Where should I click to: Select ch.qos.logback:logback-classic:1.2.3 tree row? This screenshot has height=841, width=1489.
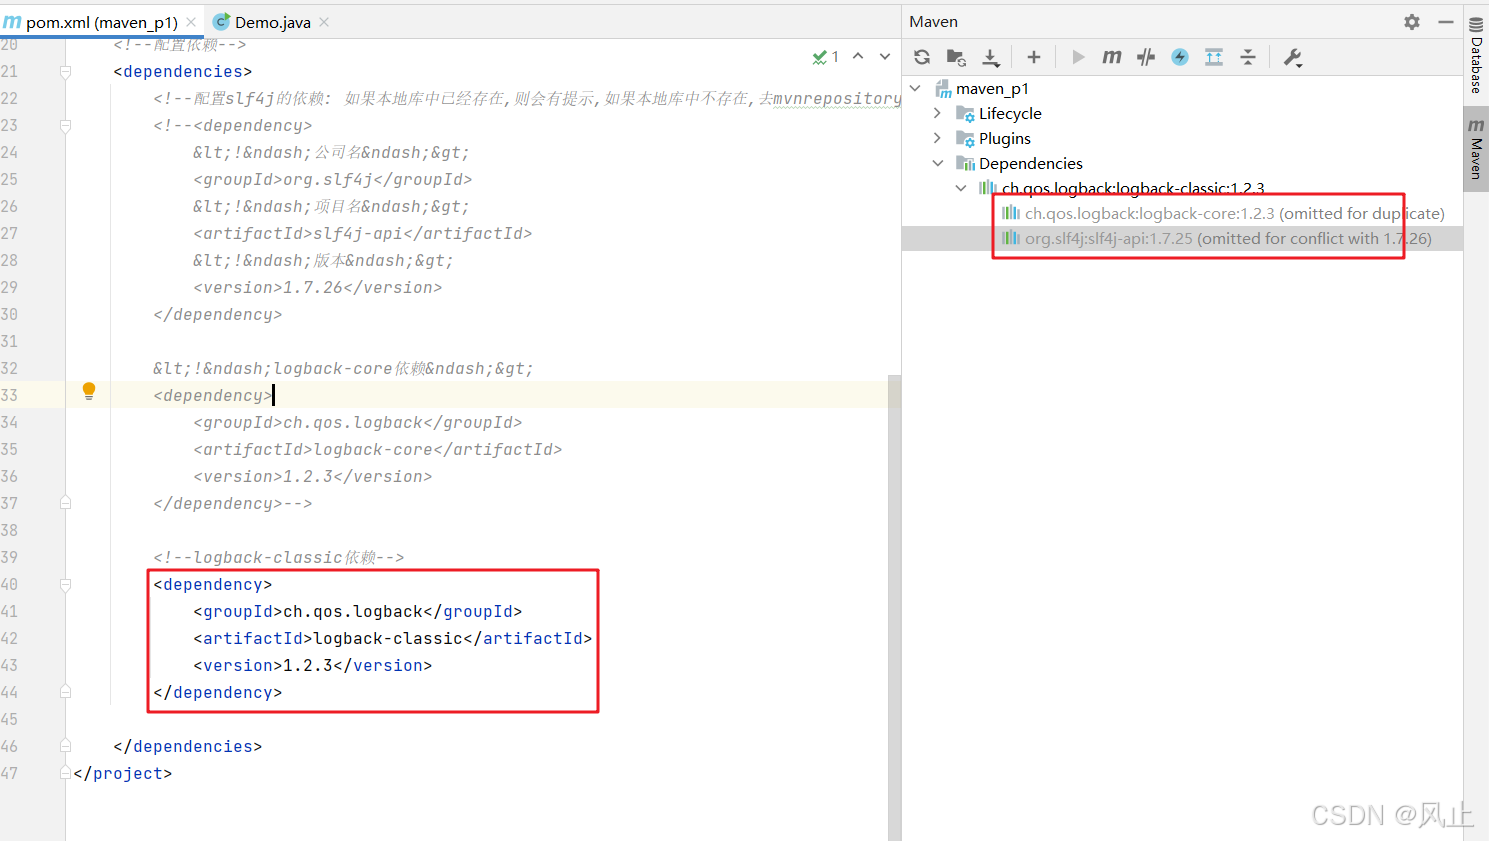(x=1133, y=188)
